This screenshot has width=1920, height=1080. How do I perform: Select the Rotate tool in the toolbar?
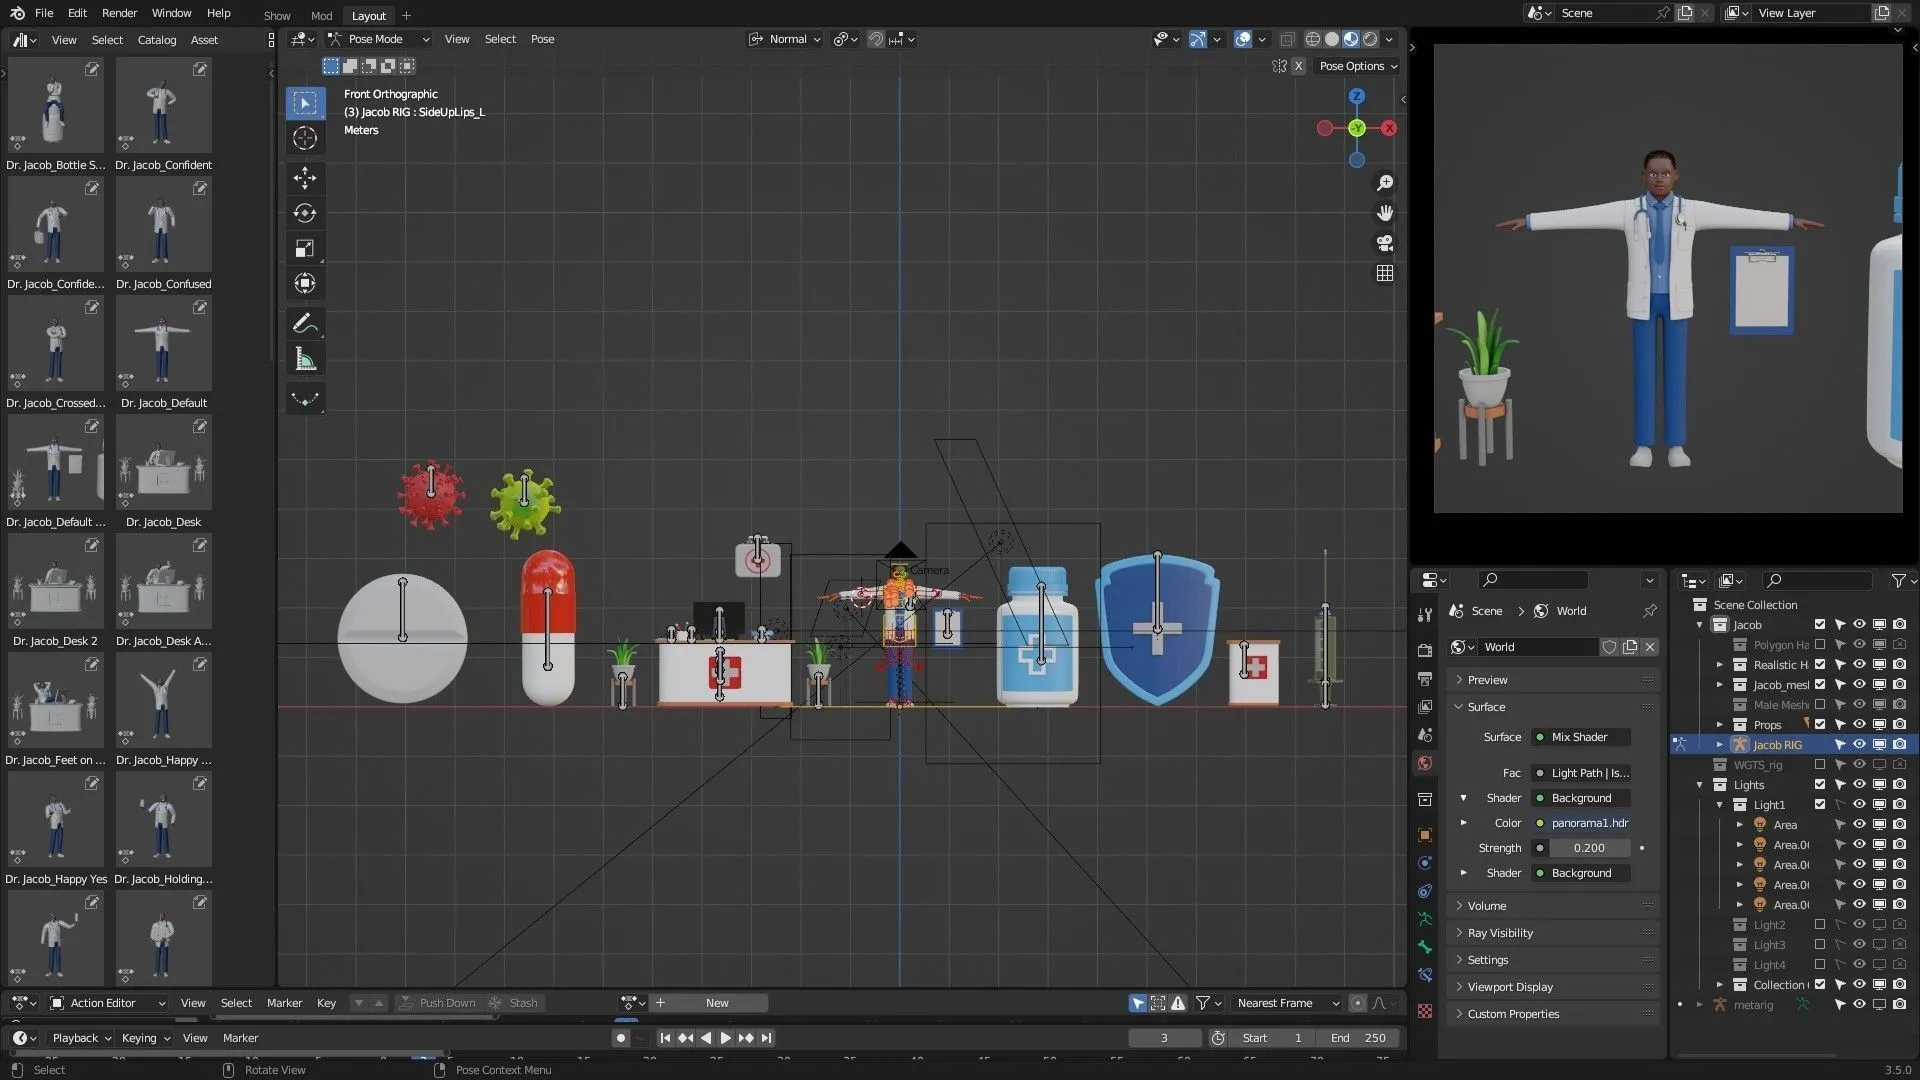click(305, 213)
